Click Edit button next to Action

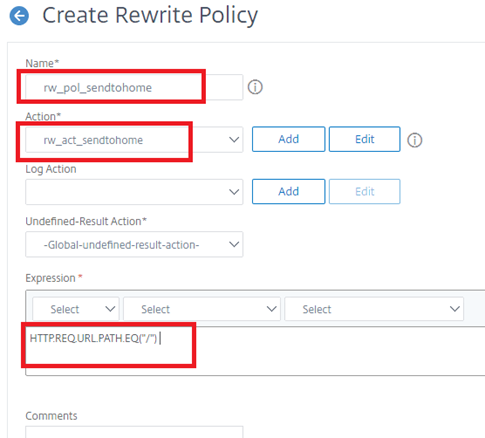click(x=364, y=139)
